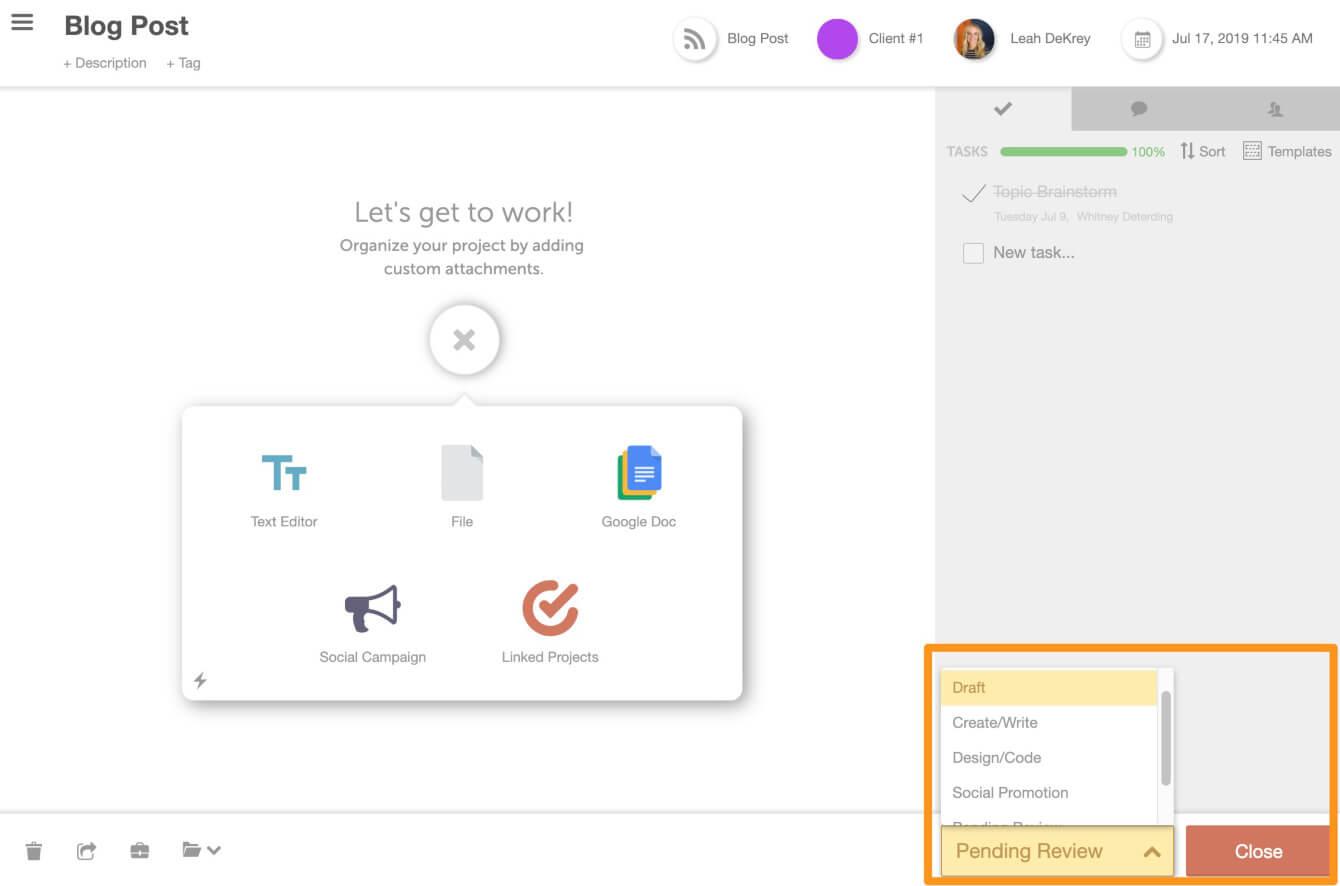Select Create/Write status option
This screenshot has height=886, width=1340.
pos(1049,723)
